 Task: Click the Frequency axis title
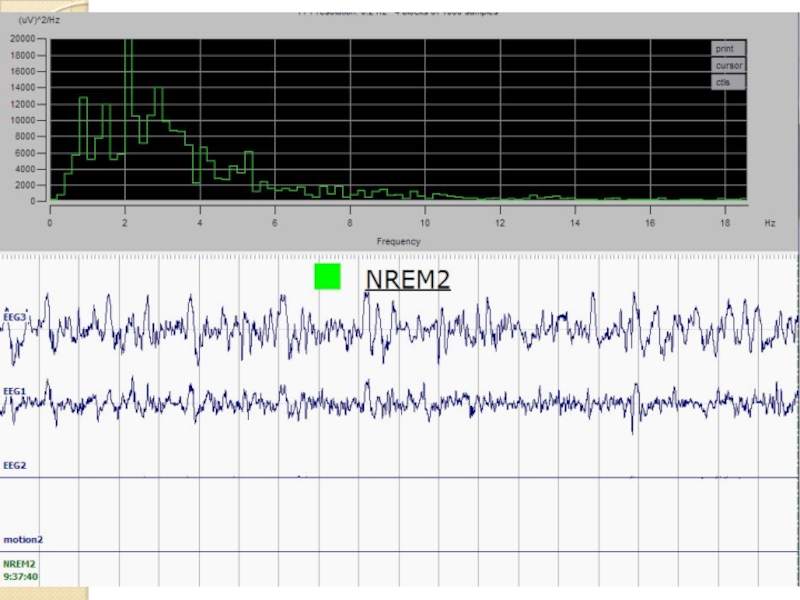(x=398, y=241)
